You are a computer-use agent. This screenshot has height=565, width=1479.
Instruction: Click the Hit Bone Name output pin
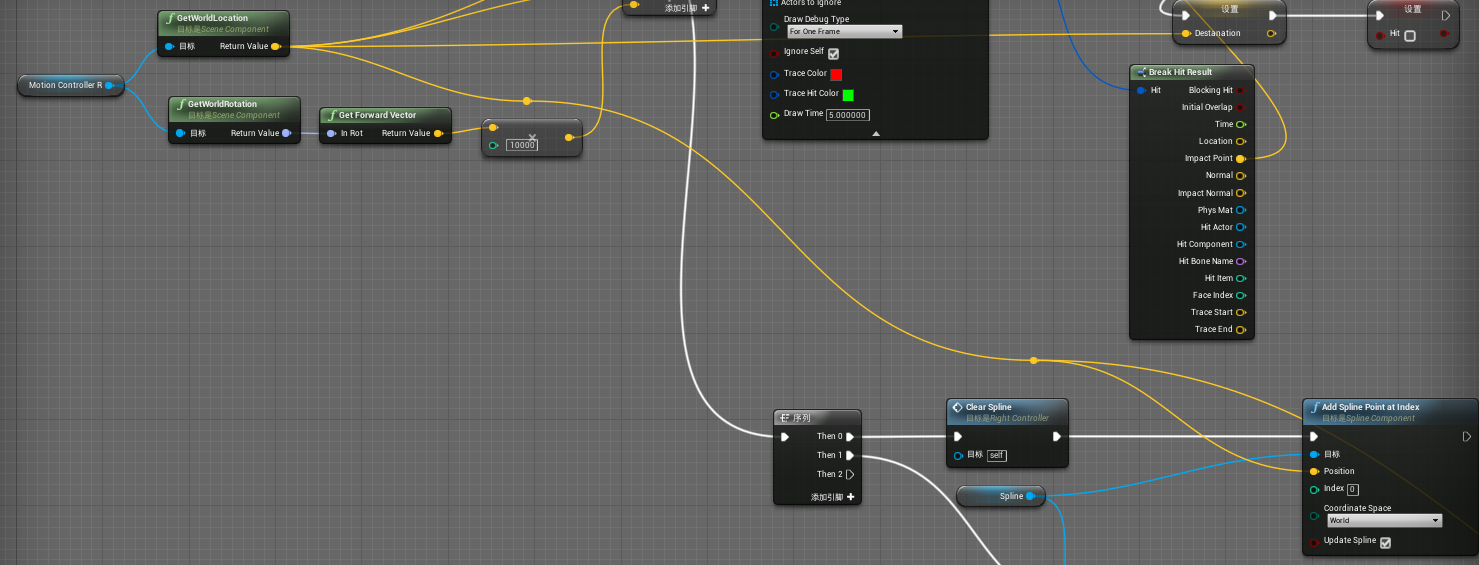coord(1241,261)
